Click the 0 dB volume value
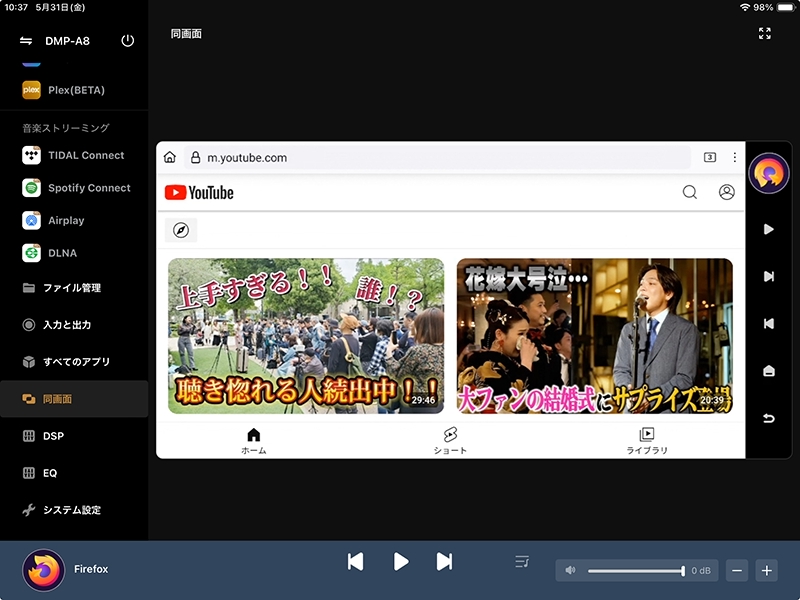The image size is (800, 600). pyautogui.click(x=701, y=570)
